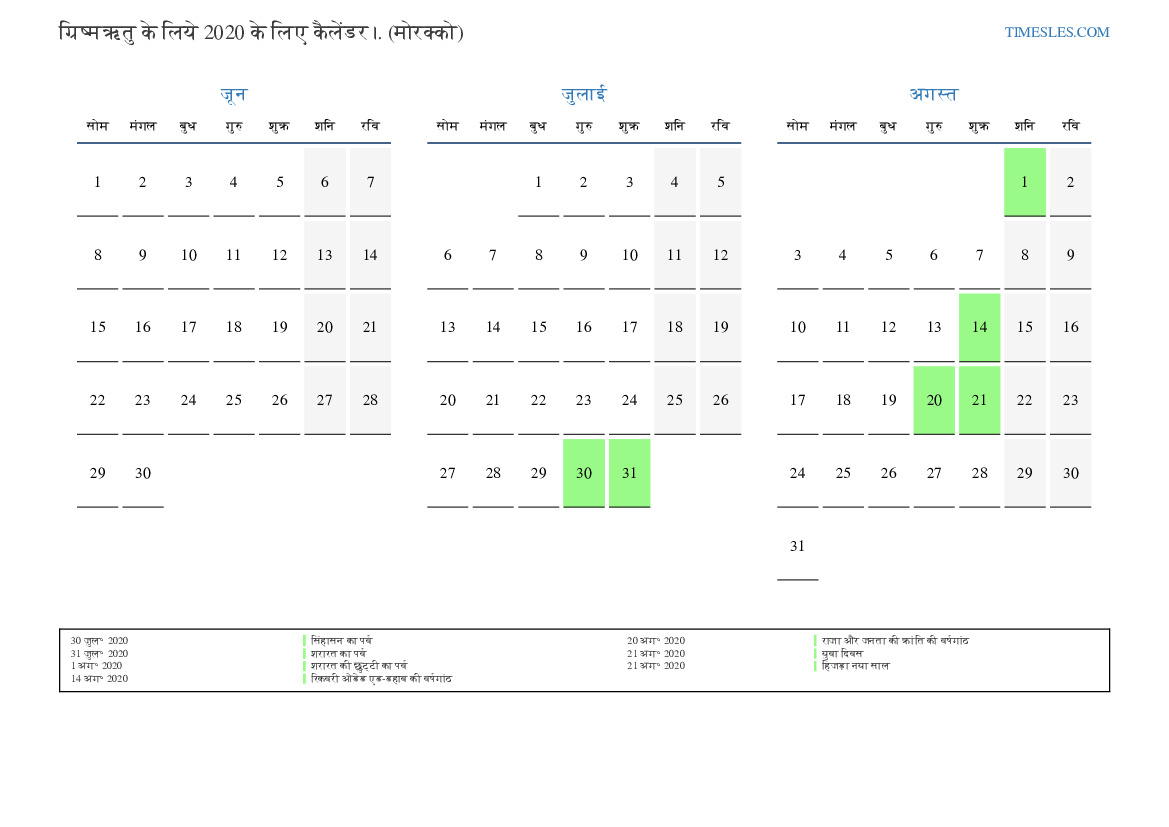Click green August 14 holiday cell
Viewport: 1169px width, 827px height.
click(979, 327)
